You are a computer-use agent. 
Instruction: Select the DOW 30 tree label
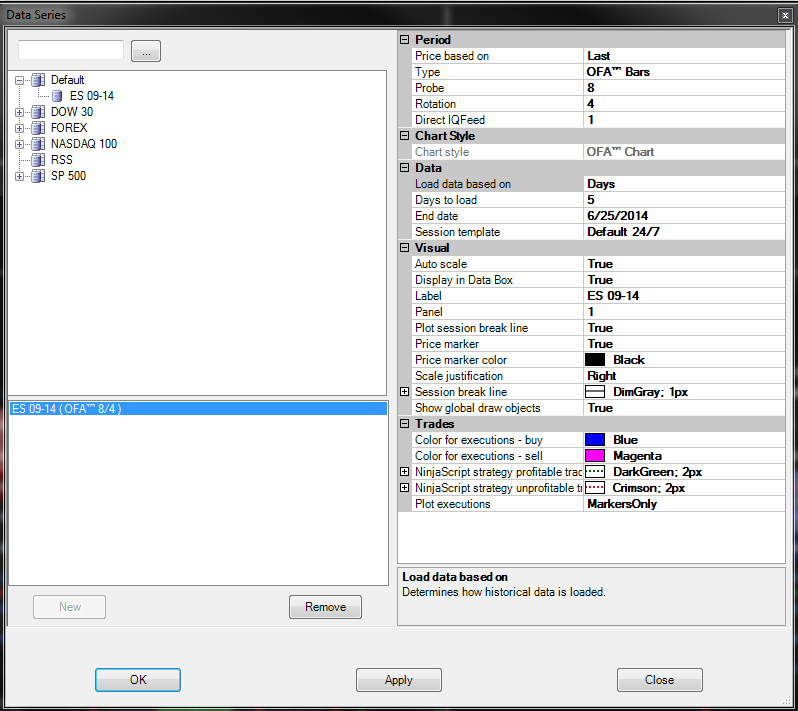(x=72, y=112)
